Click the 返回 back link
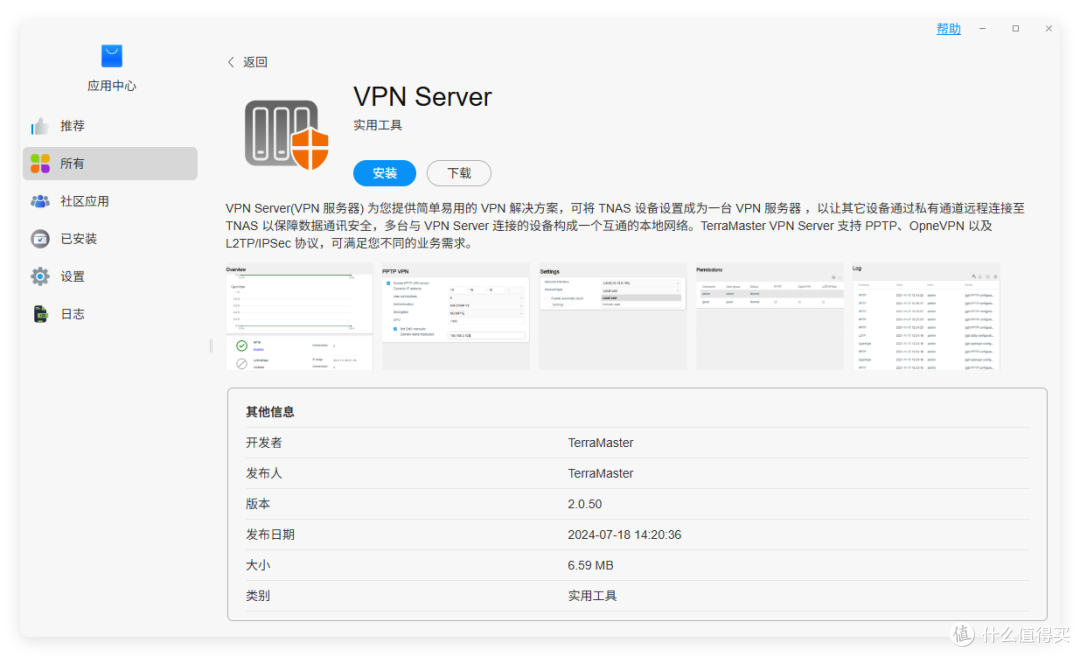 [x=255, y=62]
